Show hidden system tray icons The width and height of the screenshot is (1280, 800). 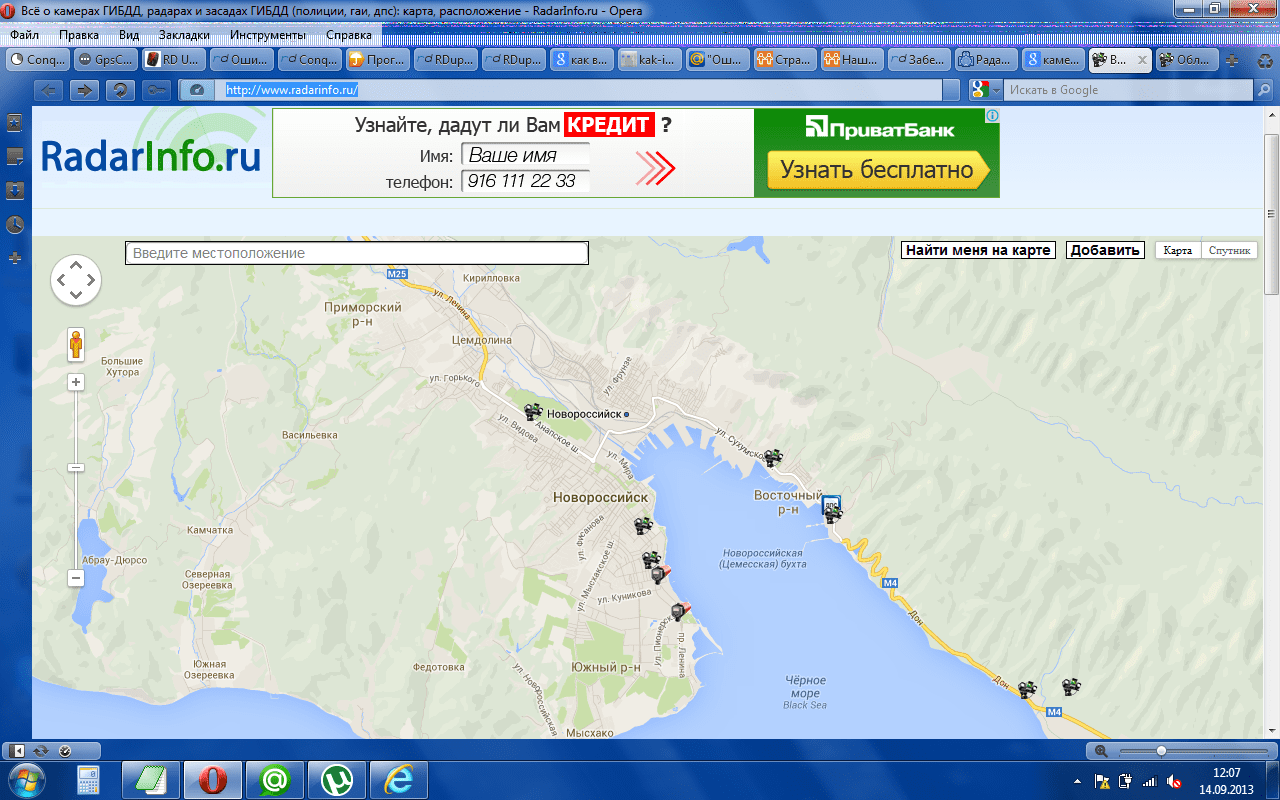coord(1077,780)
